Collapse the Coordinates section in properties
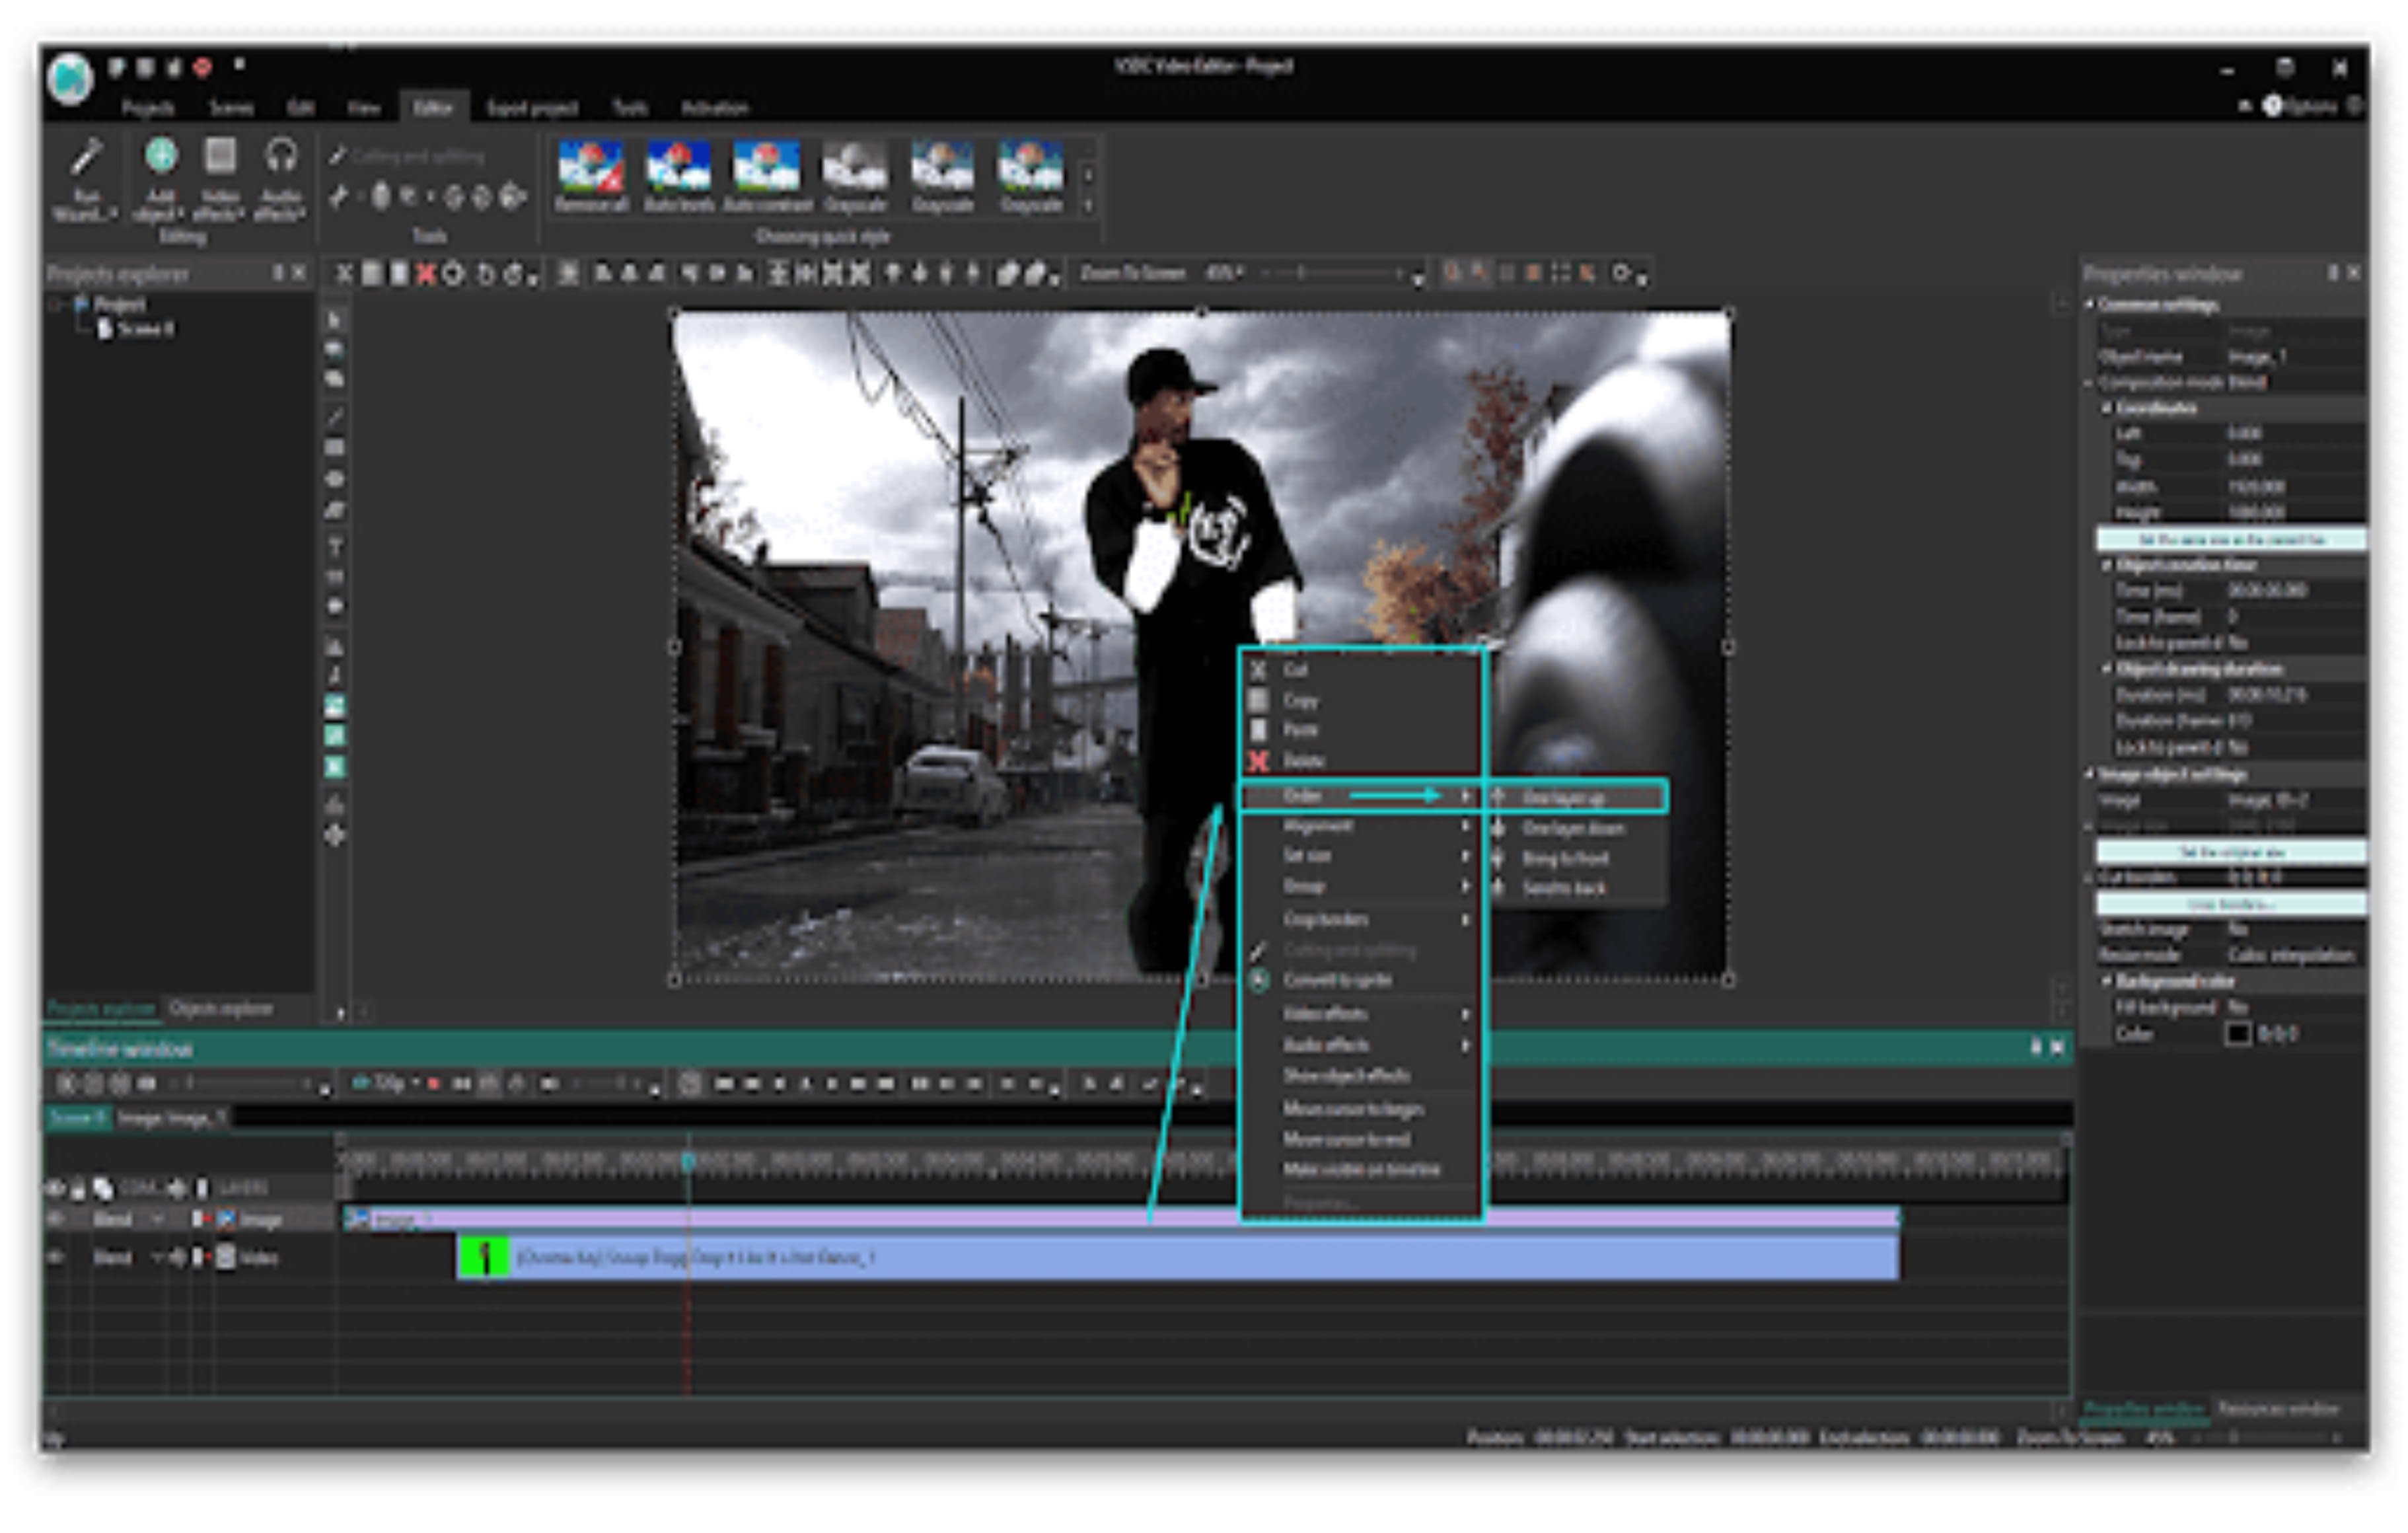The image size is (2408, 1533). click(x=2106, y=408)
